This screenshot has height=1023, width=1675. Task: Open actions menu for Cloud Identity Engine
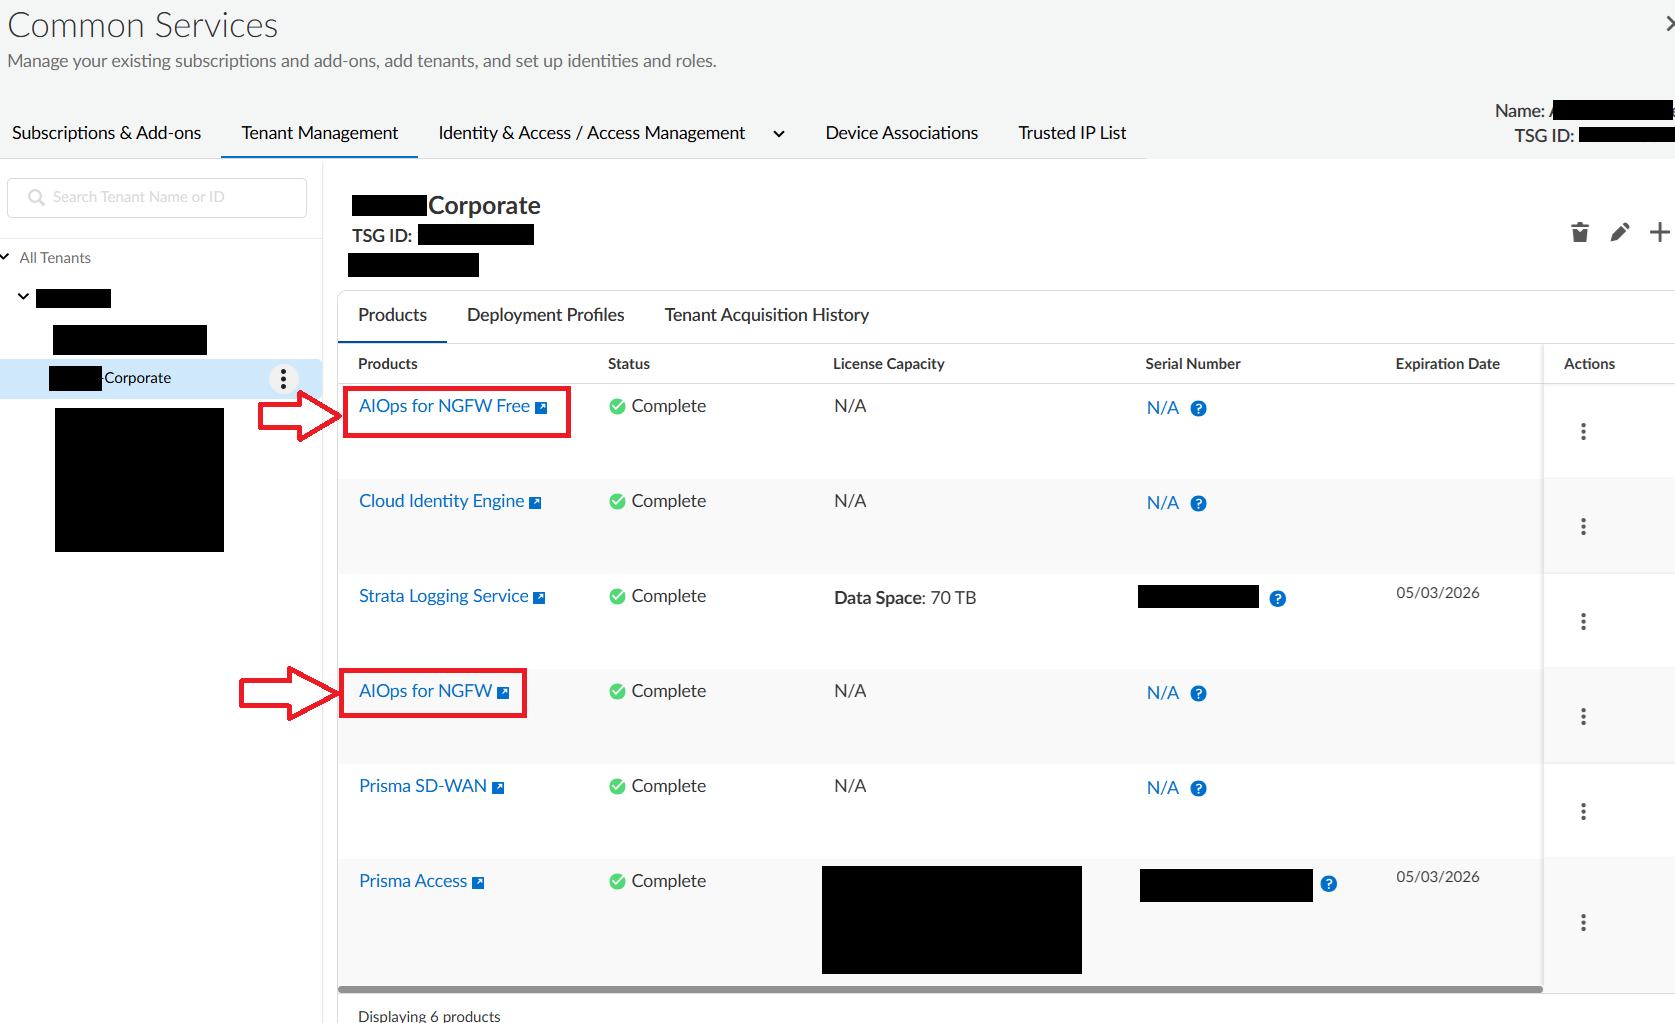1583,526
